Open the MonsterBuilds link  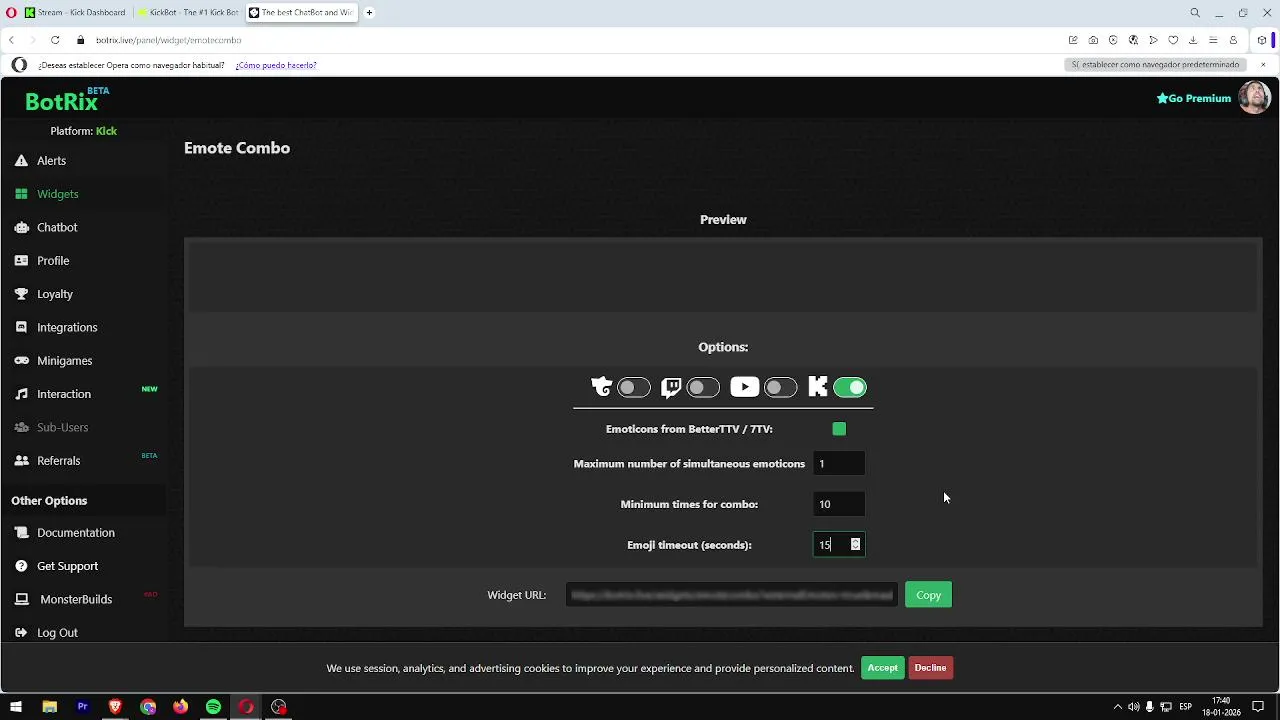(75, 599)
